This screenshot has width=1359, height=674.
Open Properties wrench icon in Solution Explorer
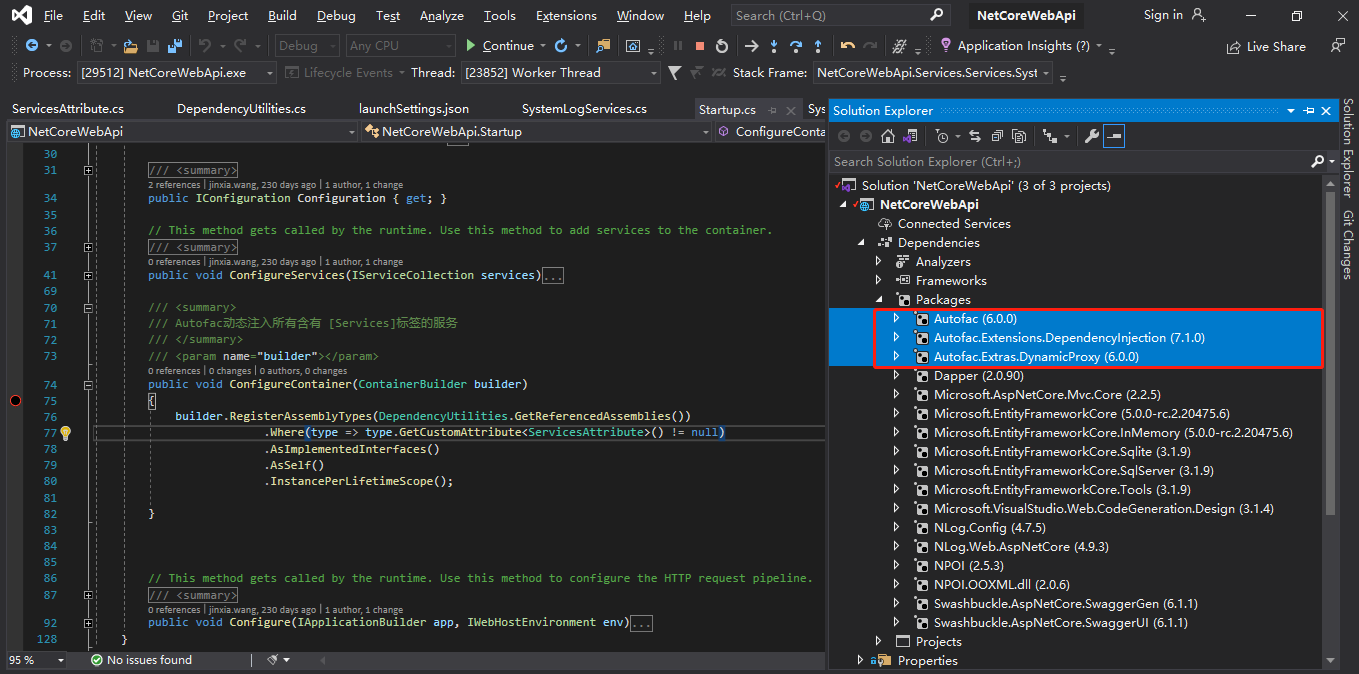point(1091,136)
